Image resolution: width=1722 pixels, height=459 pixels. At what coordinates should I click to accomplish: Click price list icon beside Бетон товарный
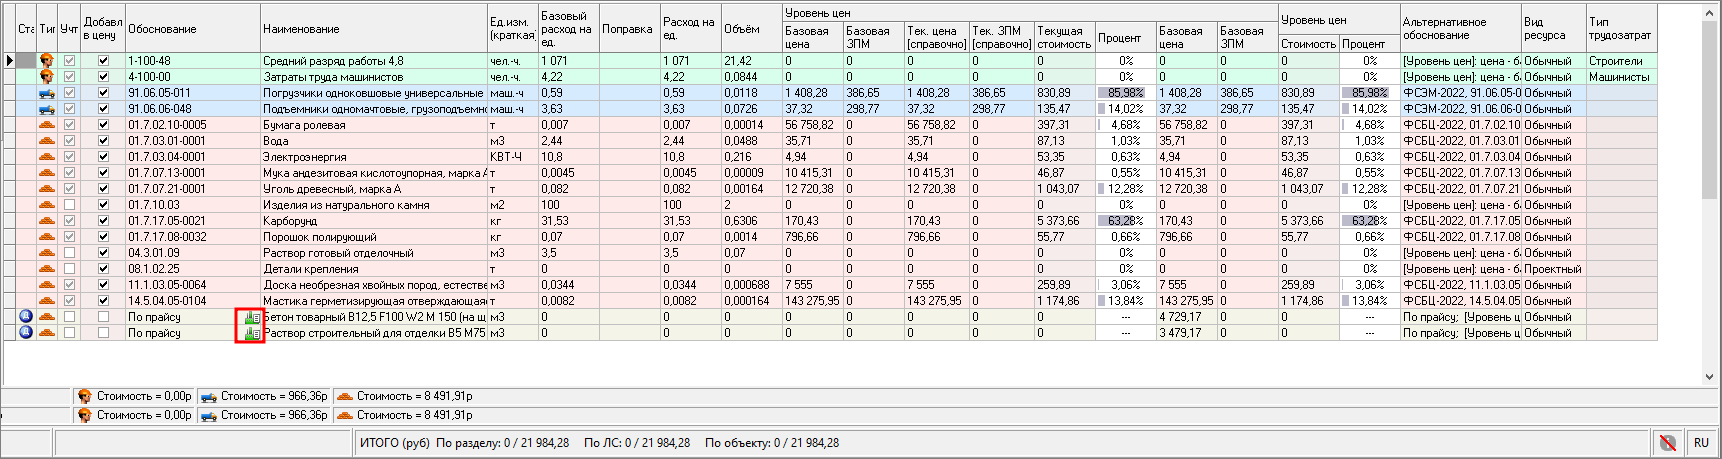pyautogui.click(x=251, y=318)
